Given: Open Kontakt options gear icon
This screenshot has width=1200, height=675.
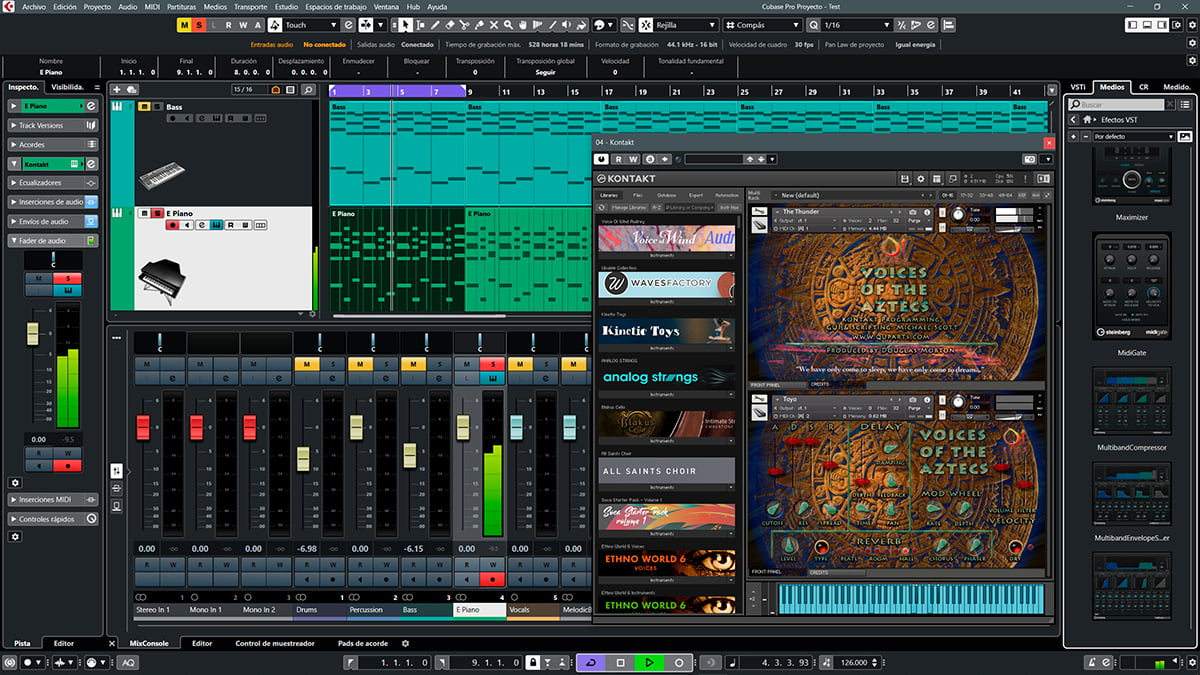Looking at the screenshot, I should coord(921,179).
